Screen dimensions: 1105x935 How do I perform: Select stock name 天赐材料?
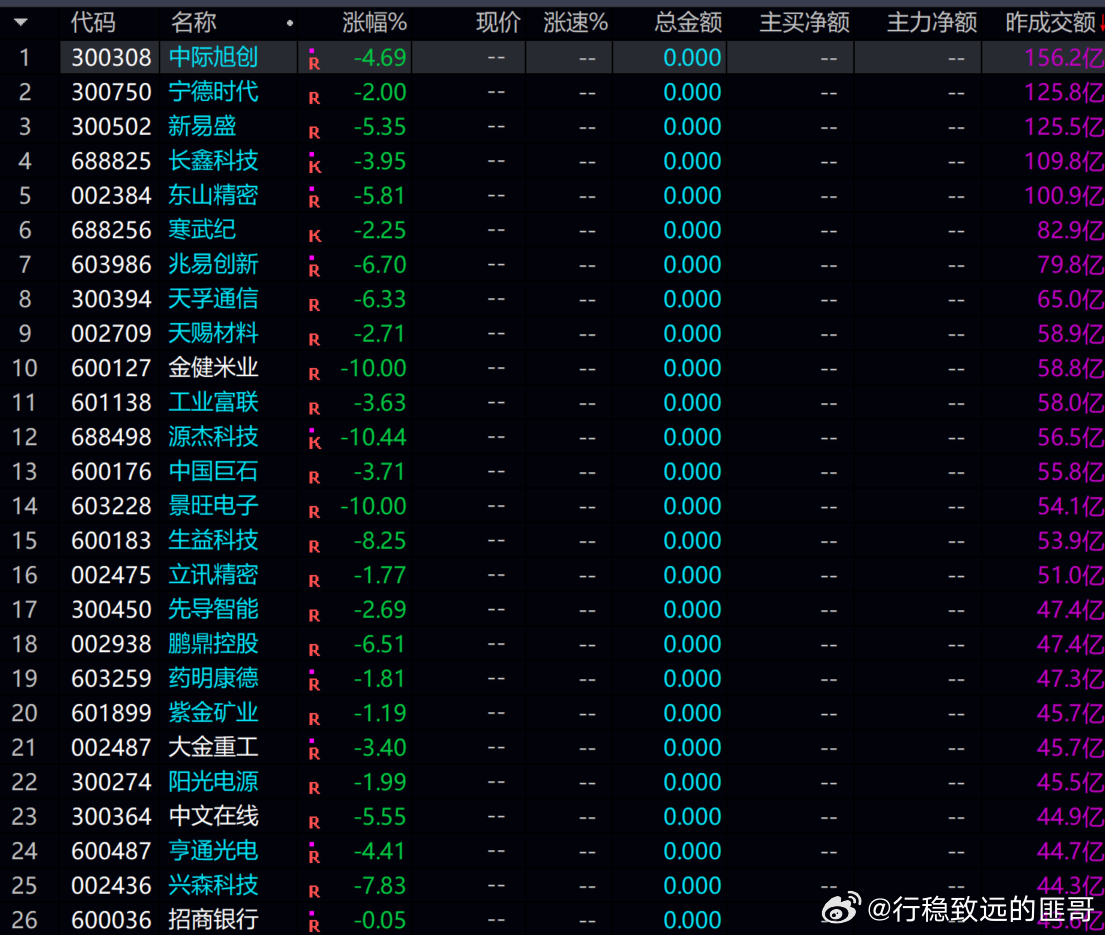[x=214, y=333]
